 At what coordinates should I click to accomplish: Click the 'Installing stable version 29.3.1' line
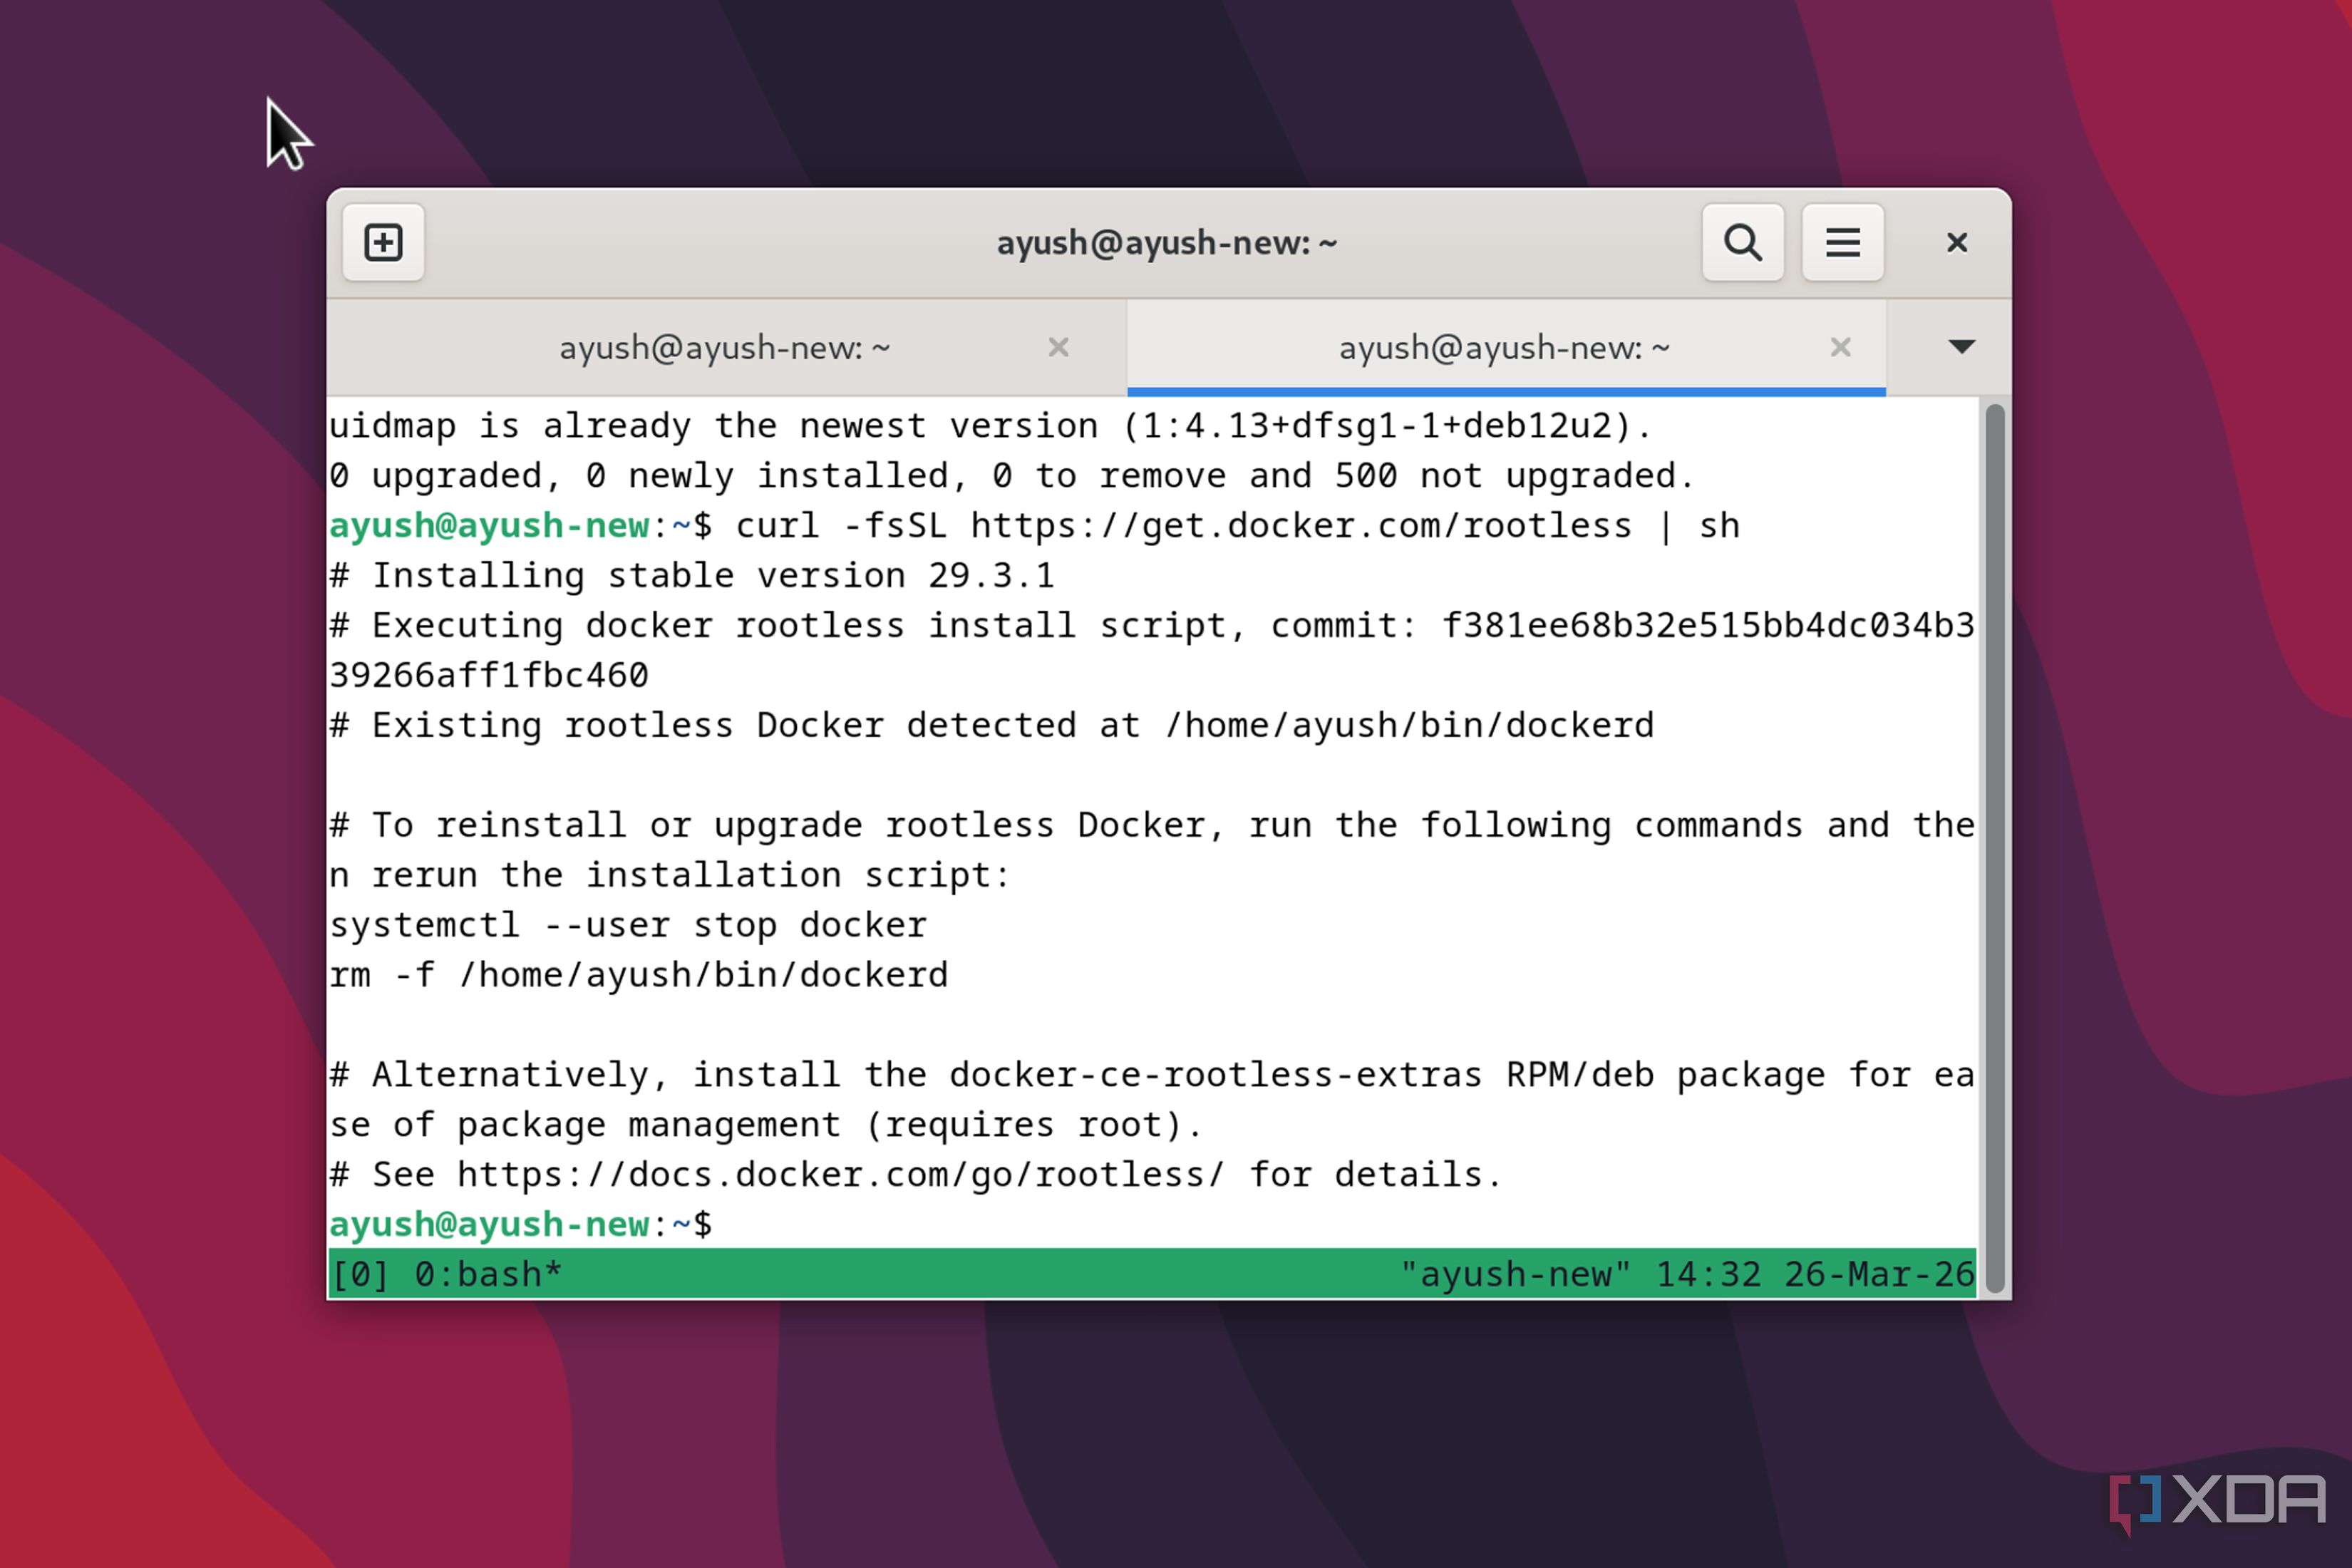point(692,576)
